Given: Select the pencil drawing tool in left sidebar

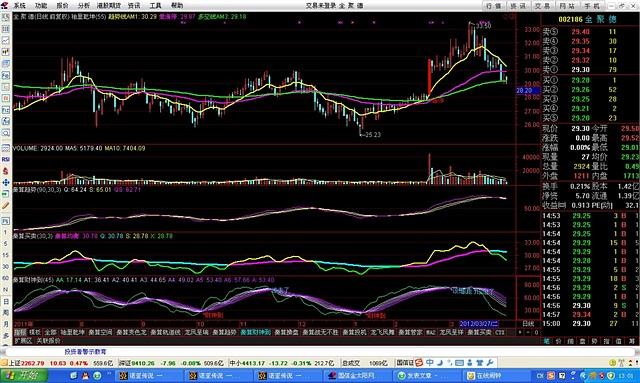Looking at the screenshot, I should point(6,205).
